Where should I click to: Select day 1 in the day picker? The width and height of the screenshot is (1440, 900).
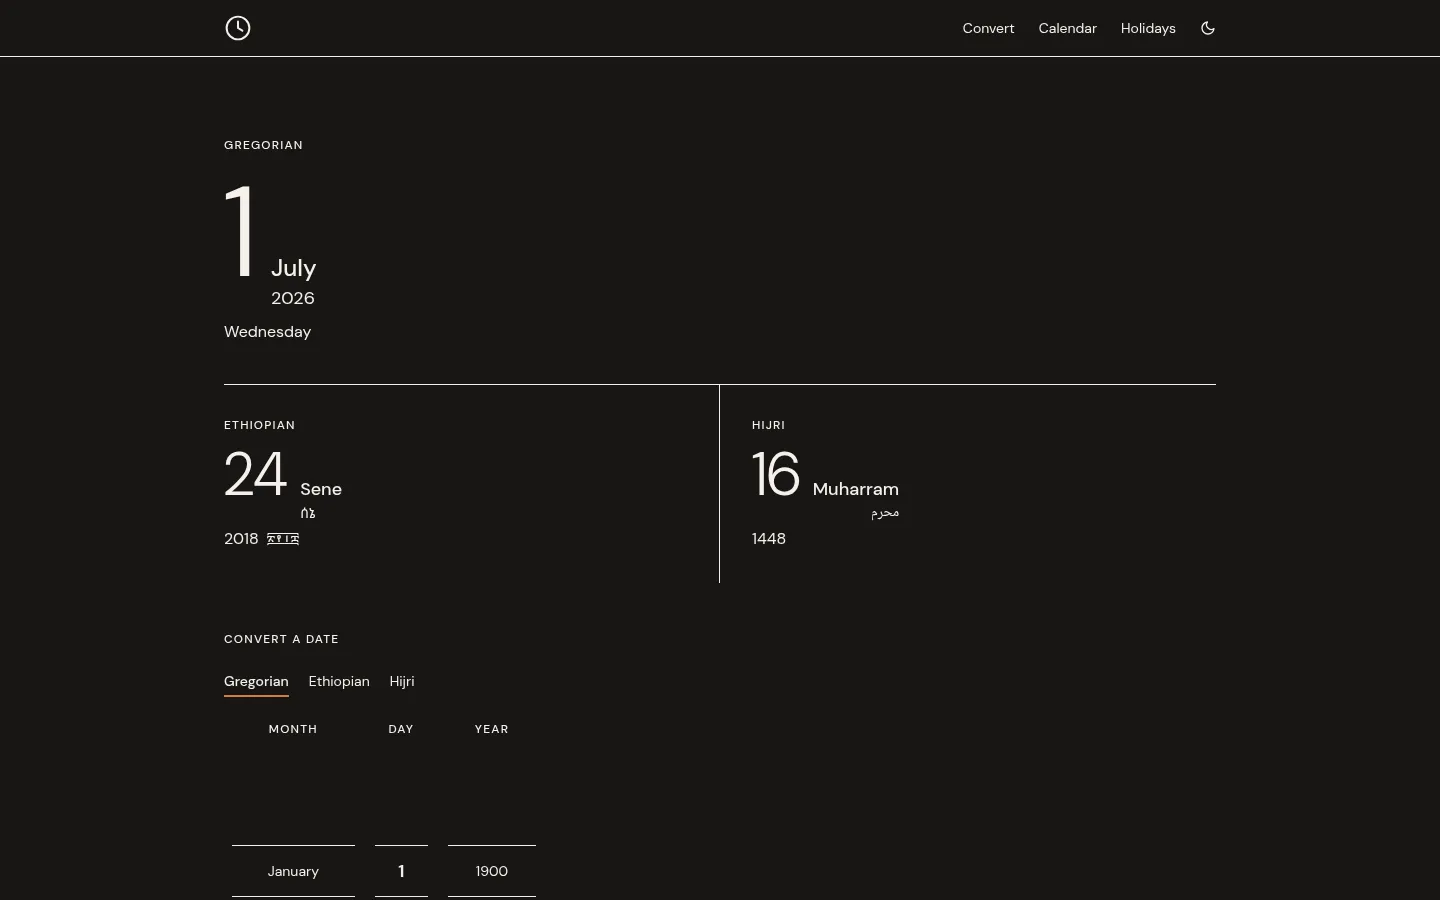pos(401,871)
